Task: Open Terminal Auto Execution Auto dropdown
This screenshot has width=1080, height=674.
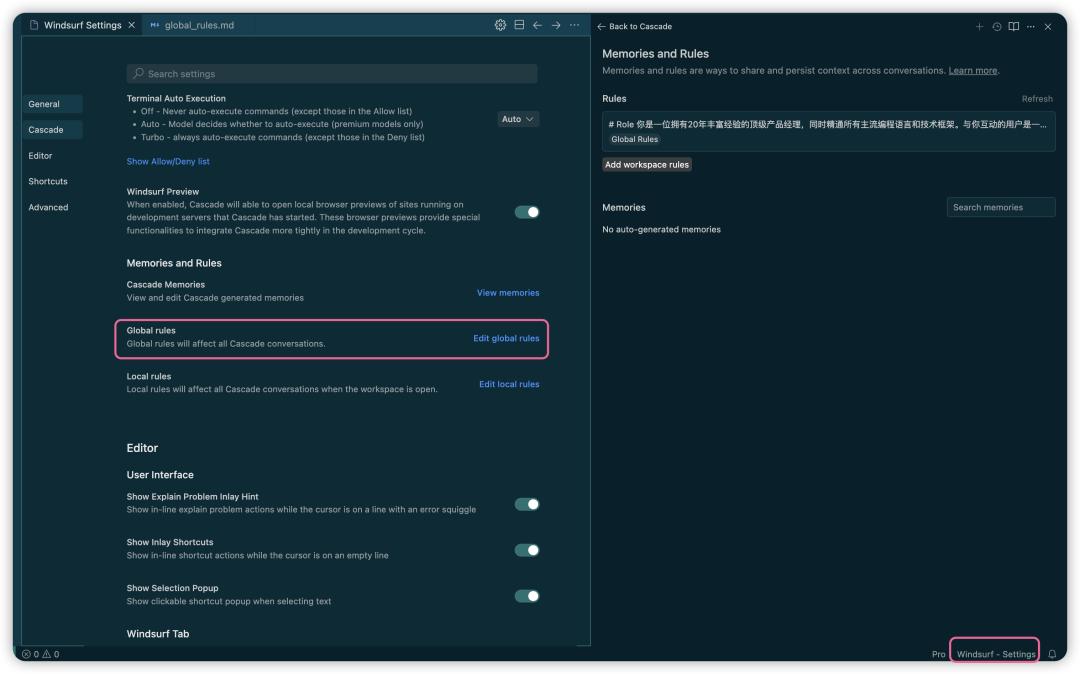Action: pyautogui.click(x=518, y=119)
